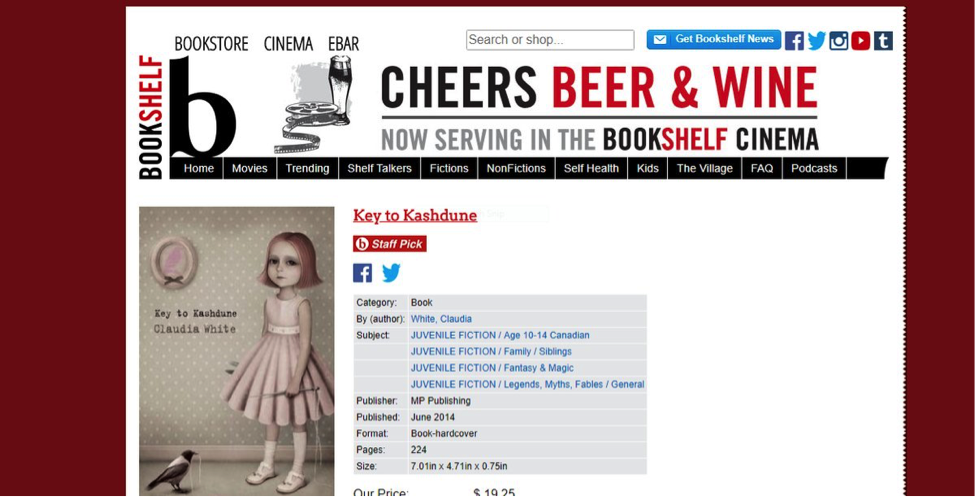This screenshot has width=975, height=497.
Task: Open the Instagram icon in header
Action: (x=838, y=41)
